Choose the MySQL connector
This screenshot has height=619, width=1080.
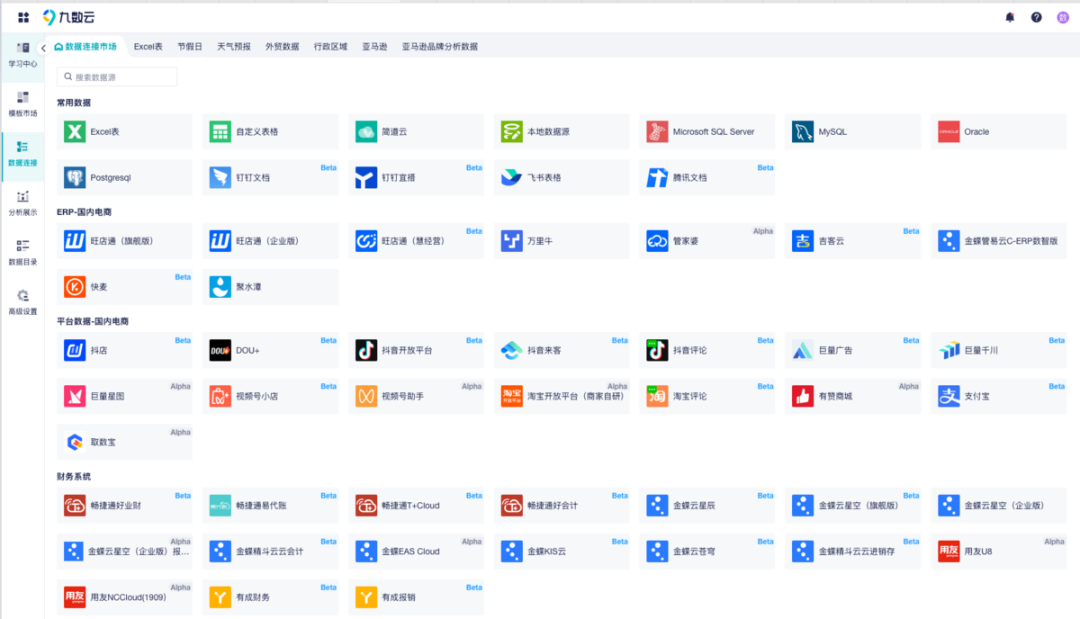pyautogui.click(x=853, y=132)
